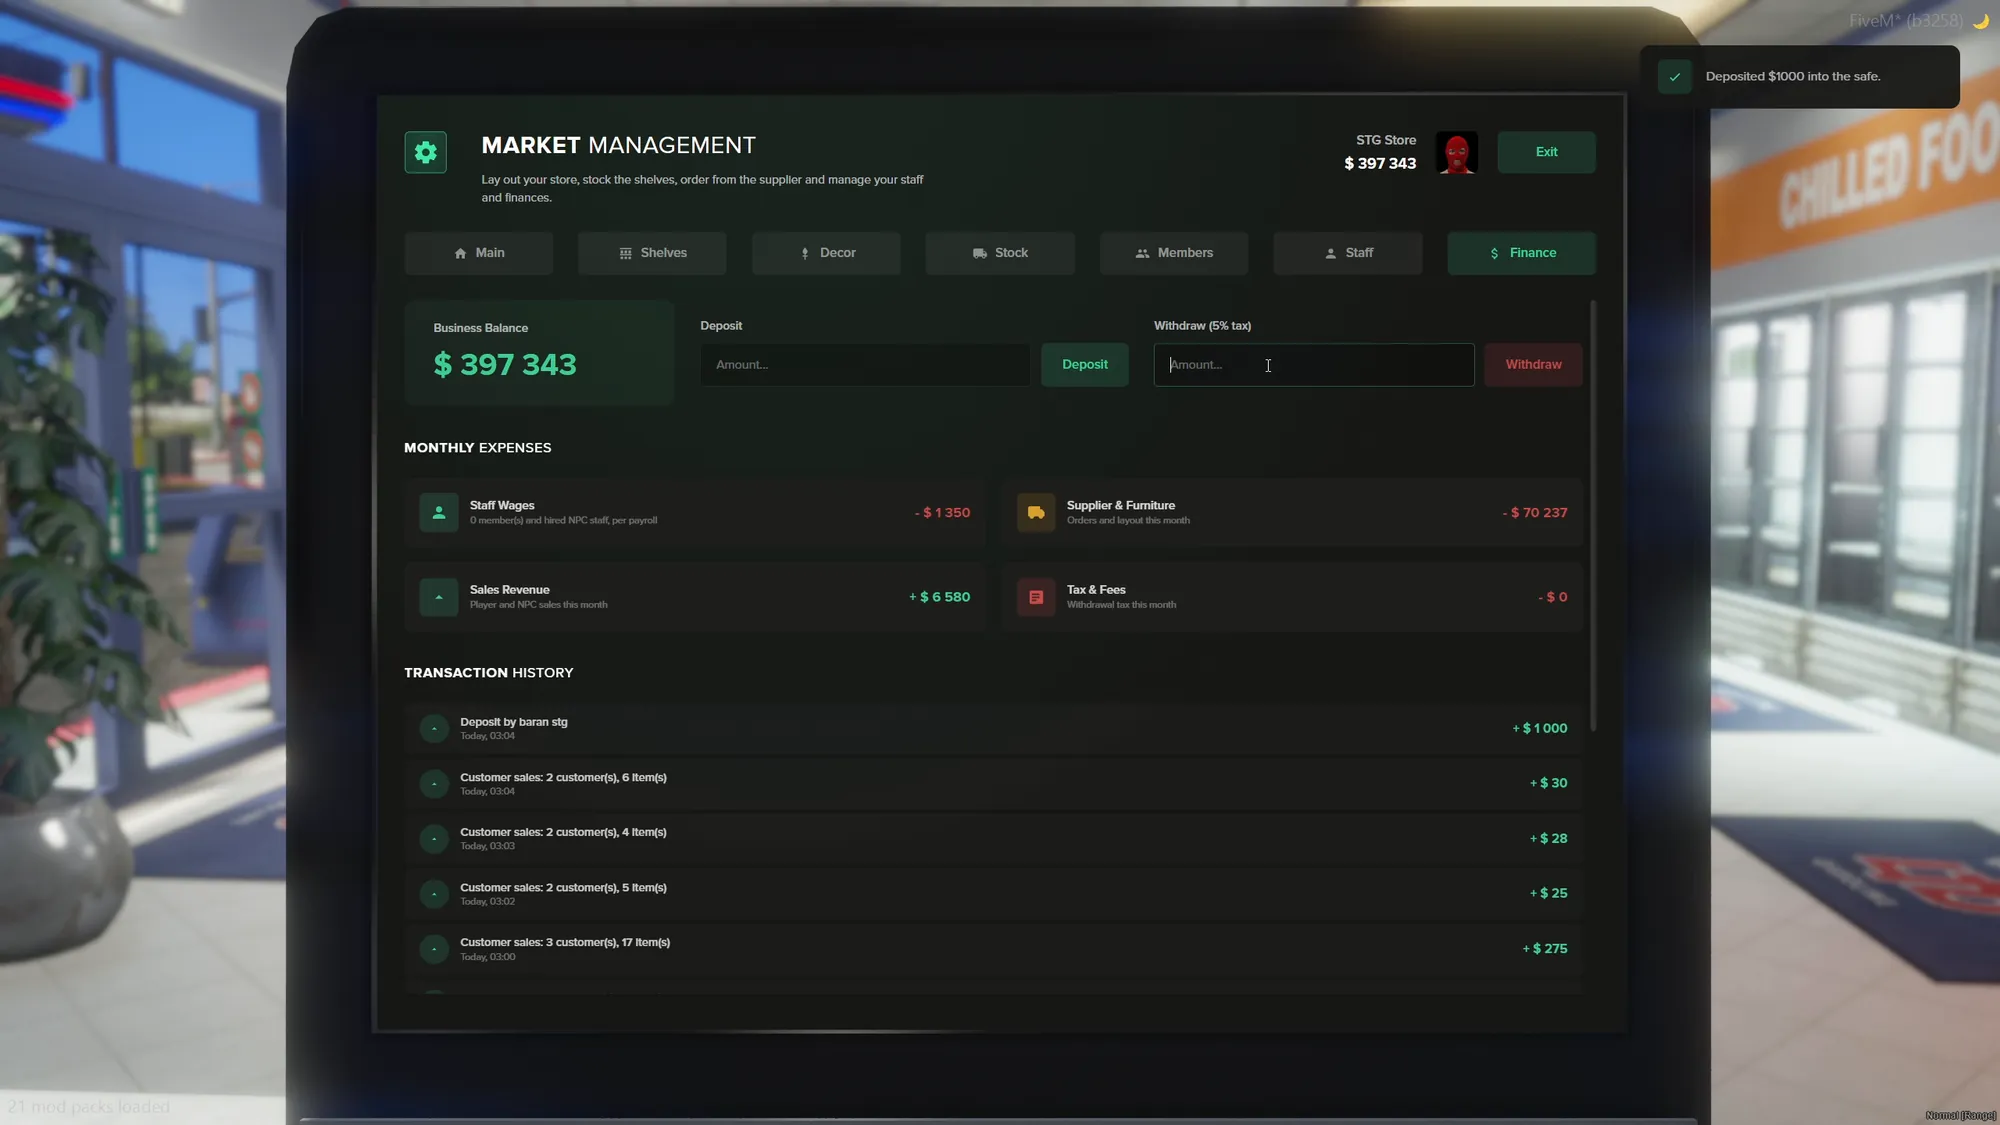
Task: Click the '+ $ 30' transaction amount
Action: point(1549,784)
